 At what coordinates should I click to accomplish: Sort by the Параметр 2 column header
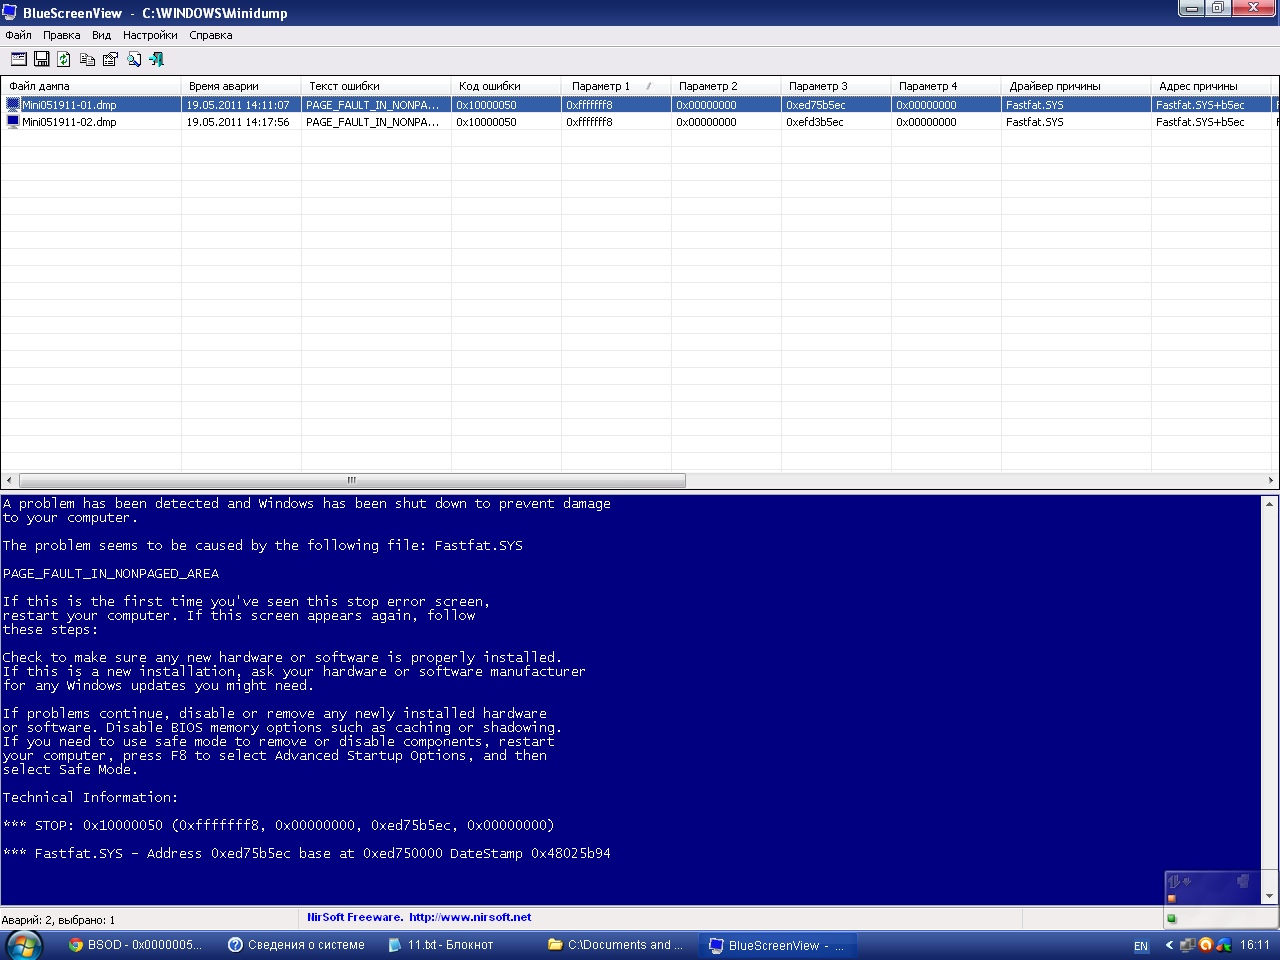[726, 86]
